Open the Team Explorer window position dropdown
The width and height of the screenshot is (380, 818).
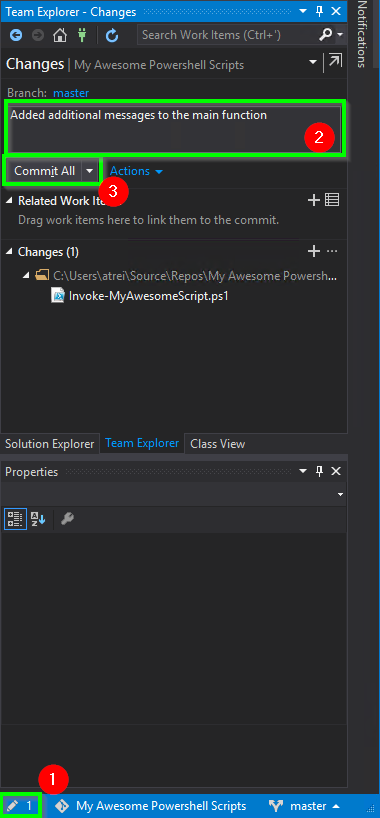click(x=303, y=11)
